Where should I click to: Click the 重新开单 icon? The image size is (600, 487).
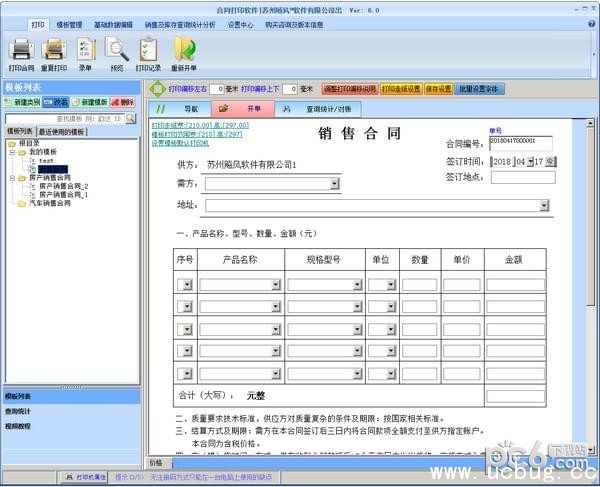tap(184, 50)
